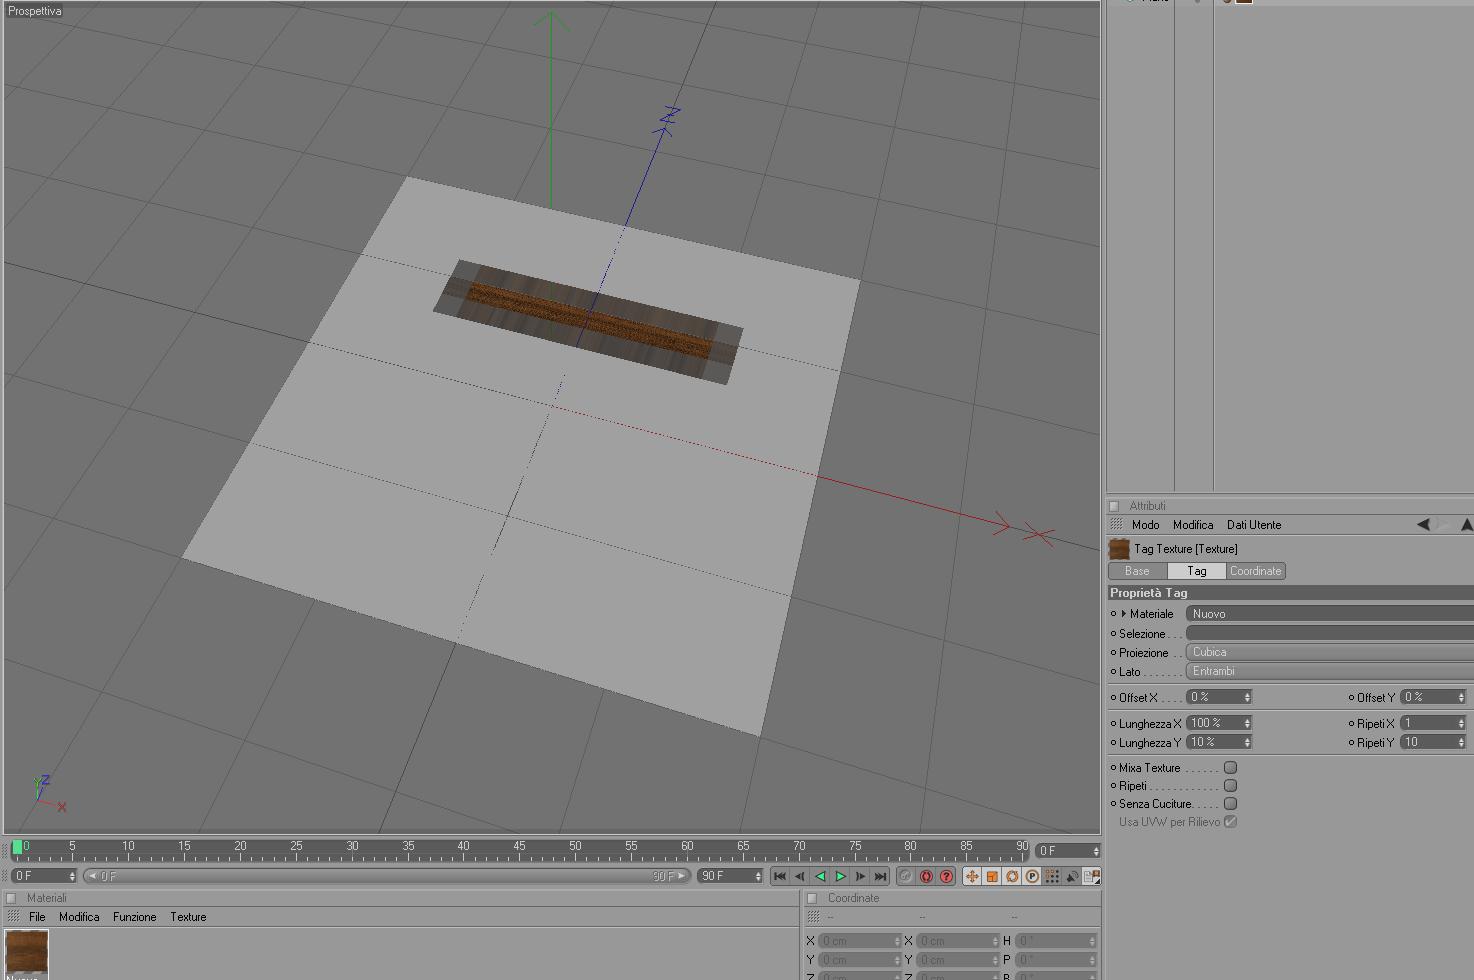Viewport: 1474px width, 980px height.
Task: Jump to the end of the animation
Action: coord(880,876)
